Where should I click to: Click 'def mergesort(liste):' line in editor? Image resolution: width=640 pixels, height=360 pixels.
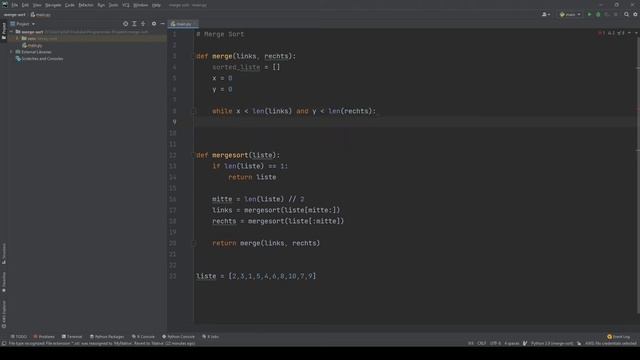point(238,155)
